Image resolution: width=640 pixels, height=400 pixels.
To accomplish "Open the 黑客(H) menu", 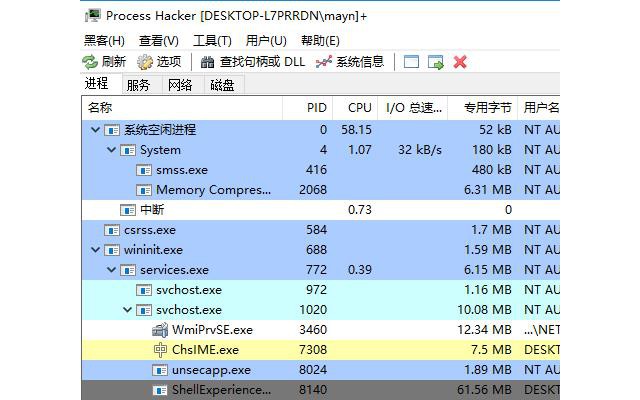I will click(104, 40).
